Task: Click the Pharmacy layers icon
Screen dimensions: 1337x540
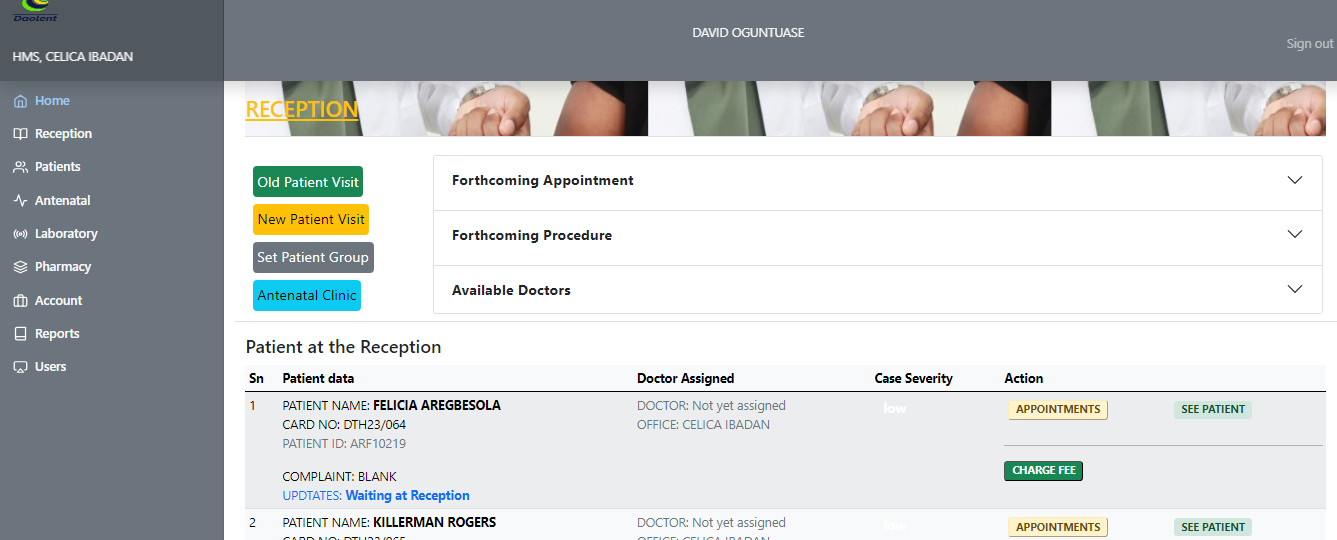Action: click(20, 267)
